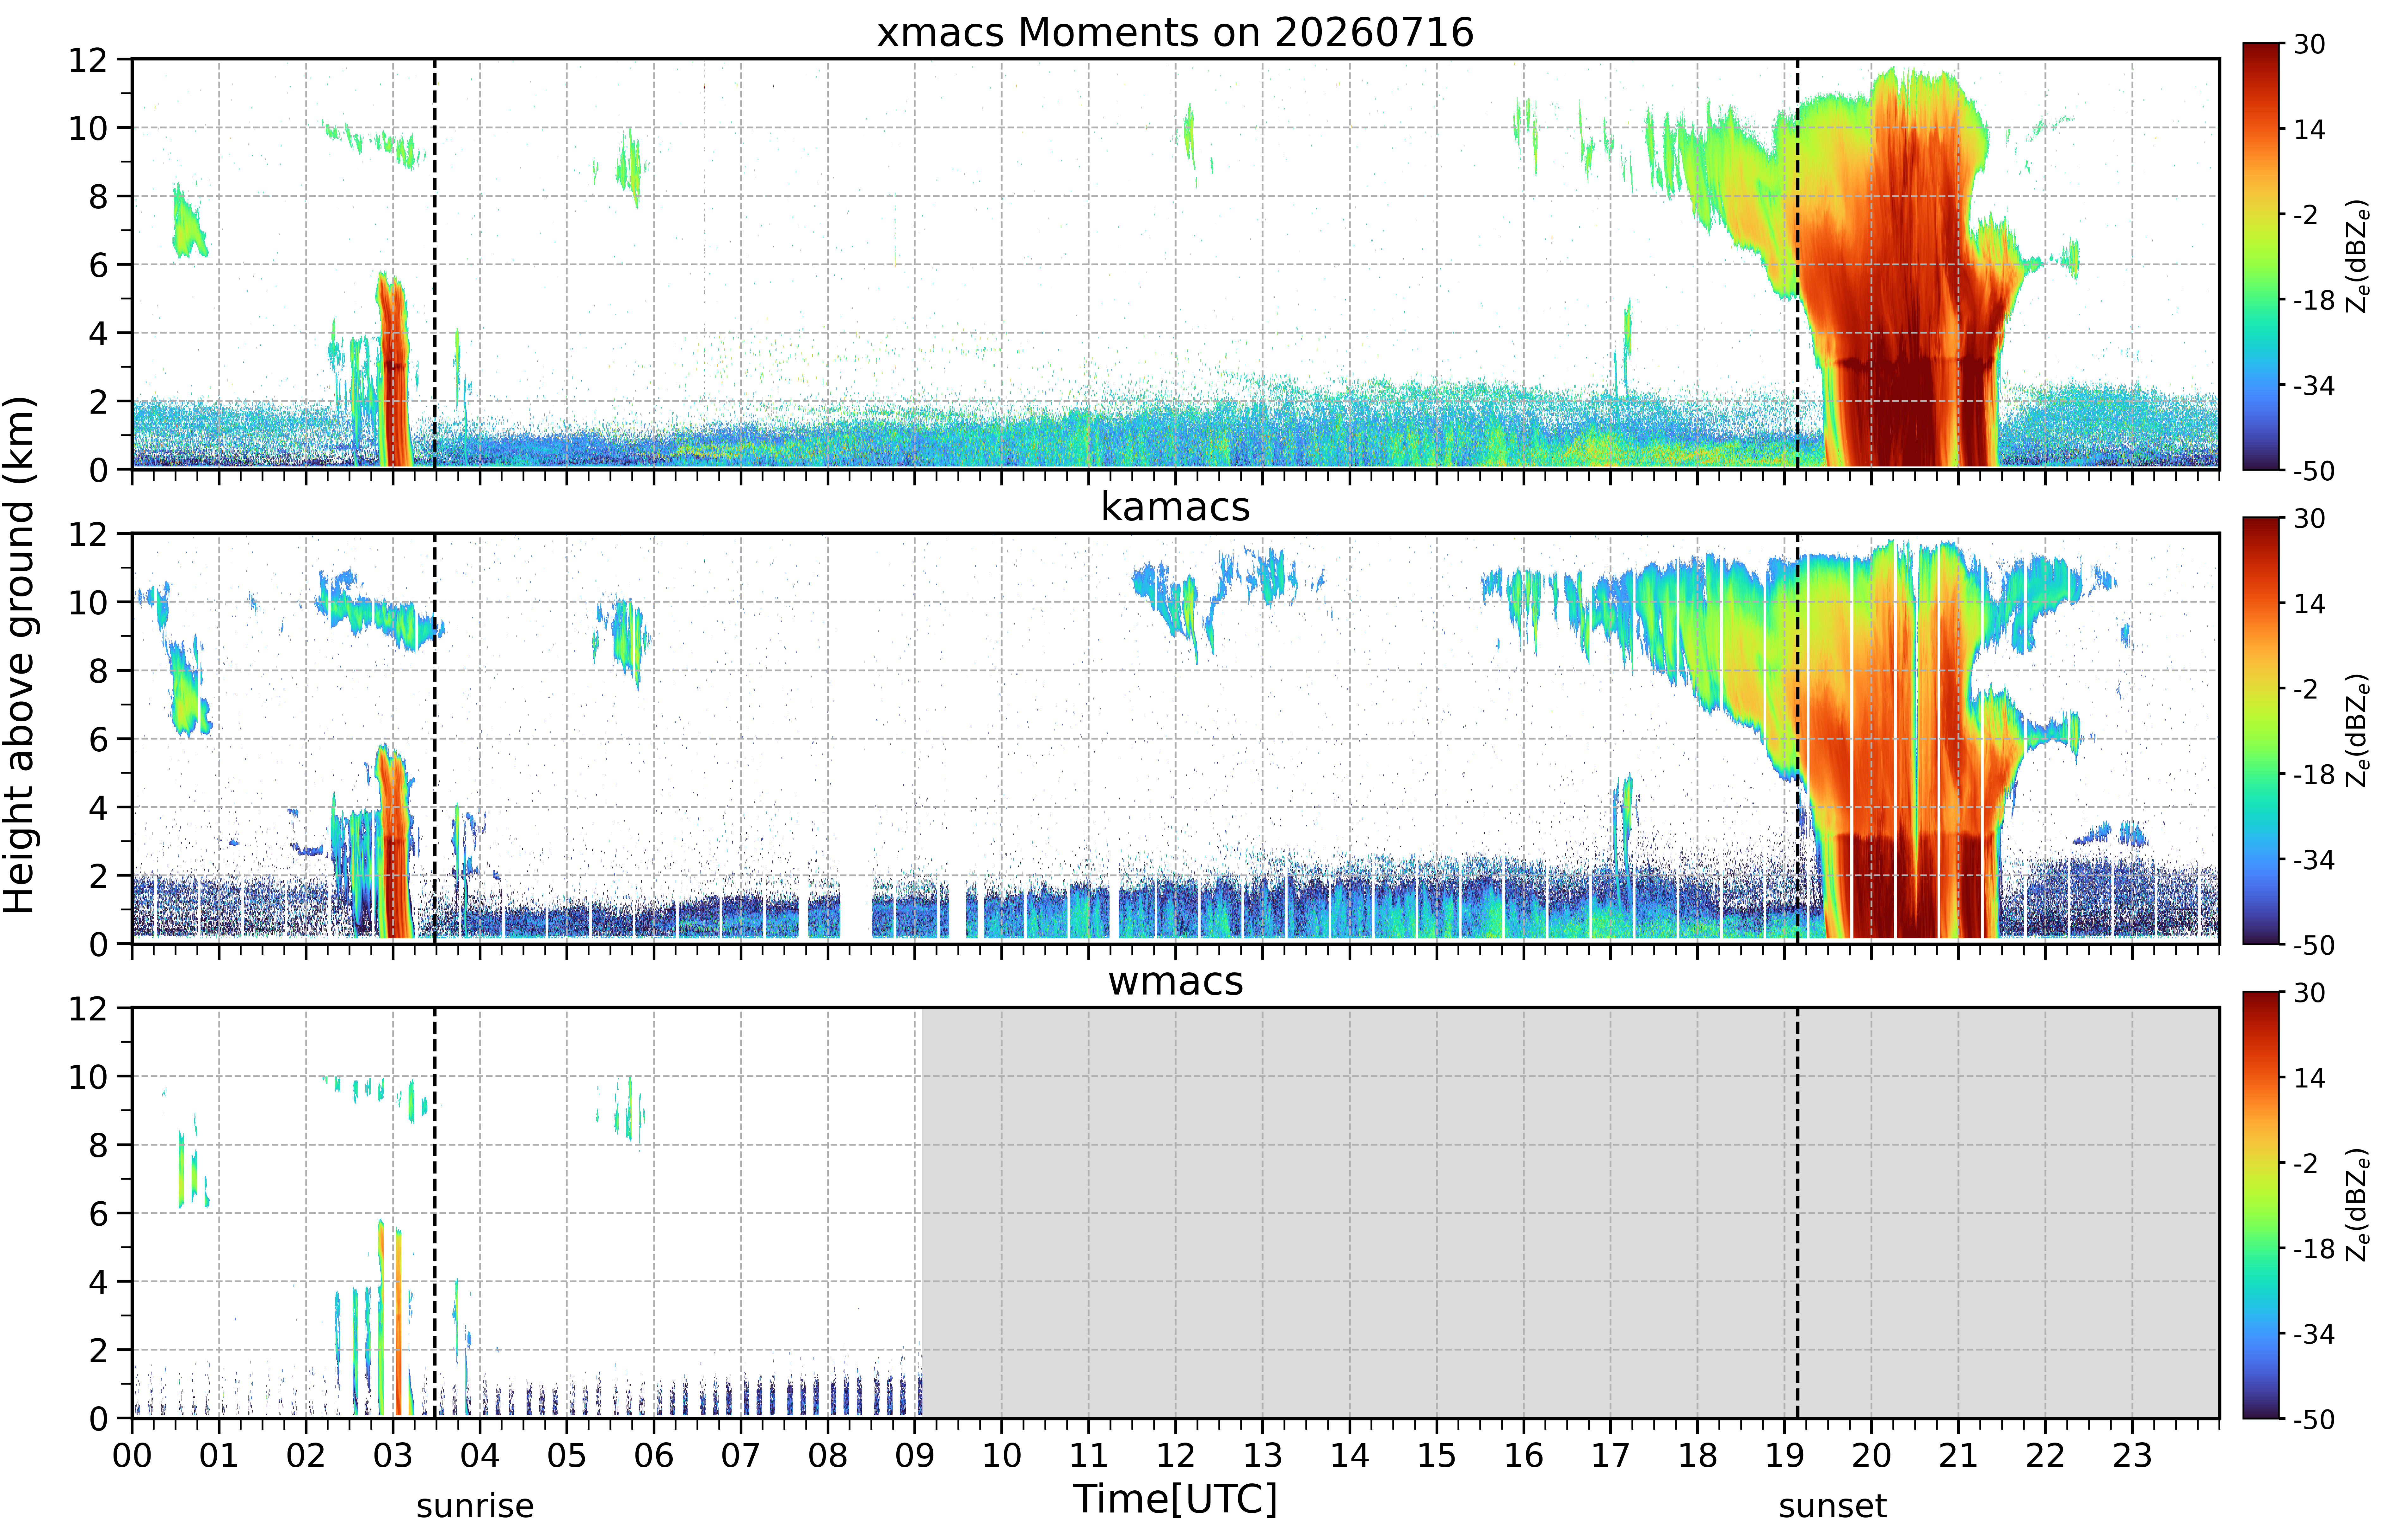
Task: Click y-axis tick "10" of the kamacs panel
Action: pyautogui.click(x=88, y=602)
